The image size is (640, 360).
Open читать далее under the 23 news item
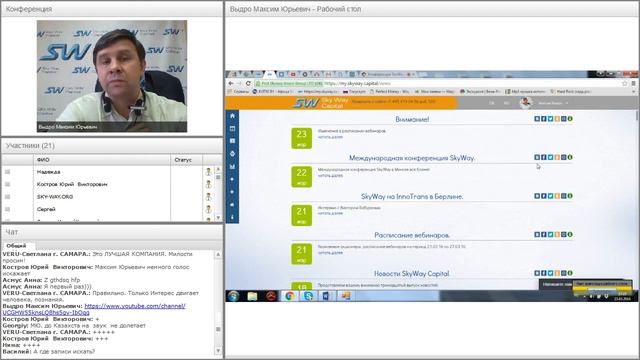coord(330,137)
